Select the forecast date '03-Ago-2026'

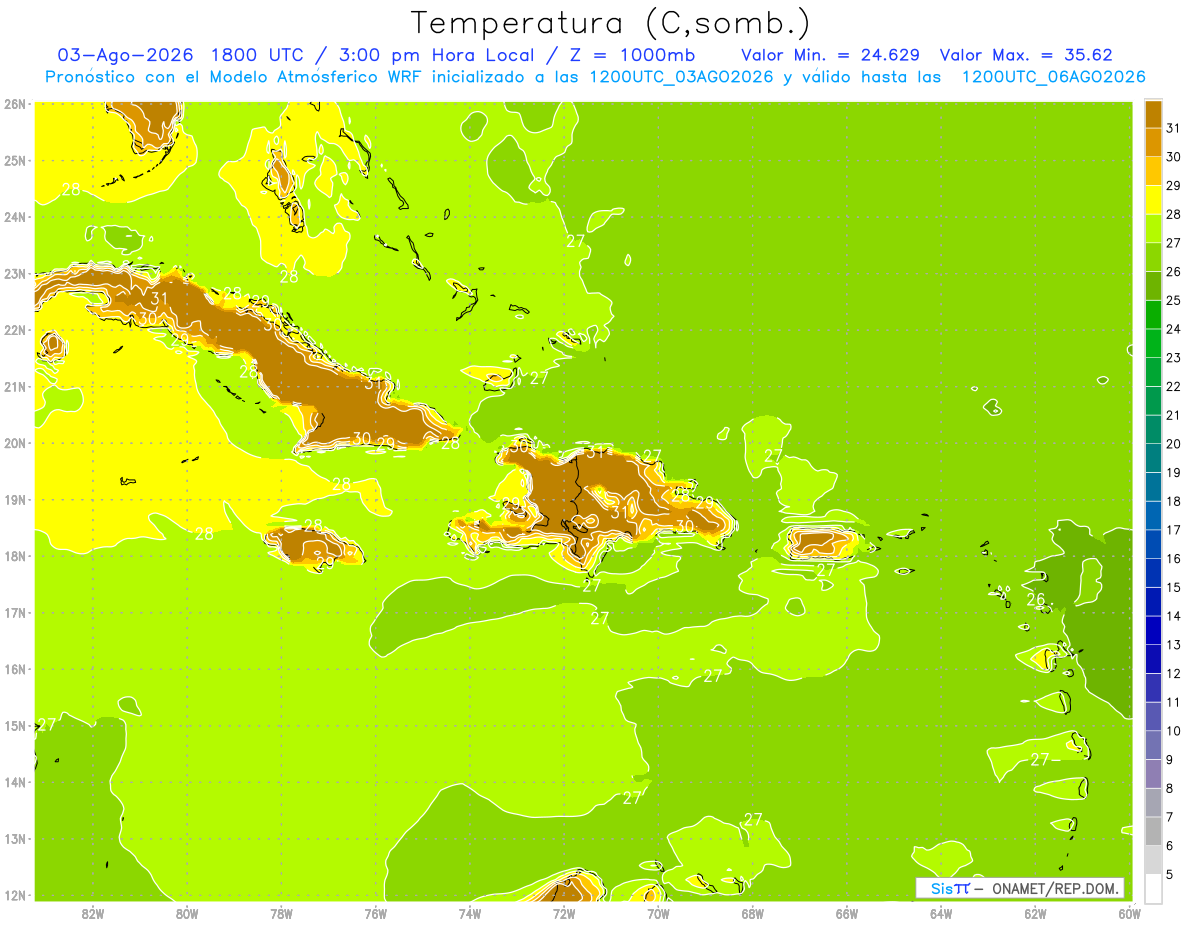(124, 55)
